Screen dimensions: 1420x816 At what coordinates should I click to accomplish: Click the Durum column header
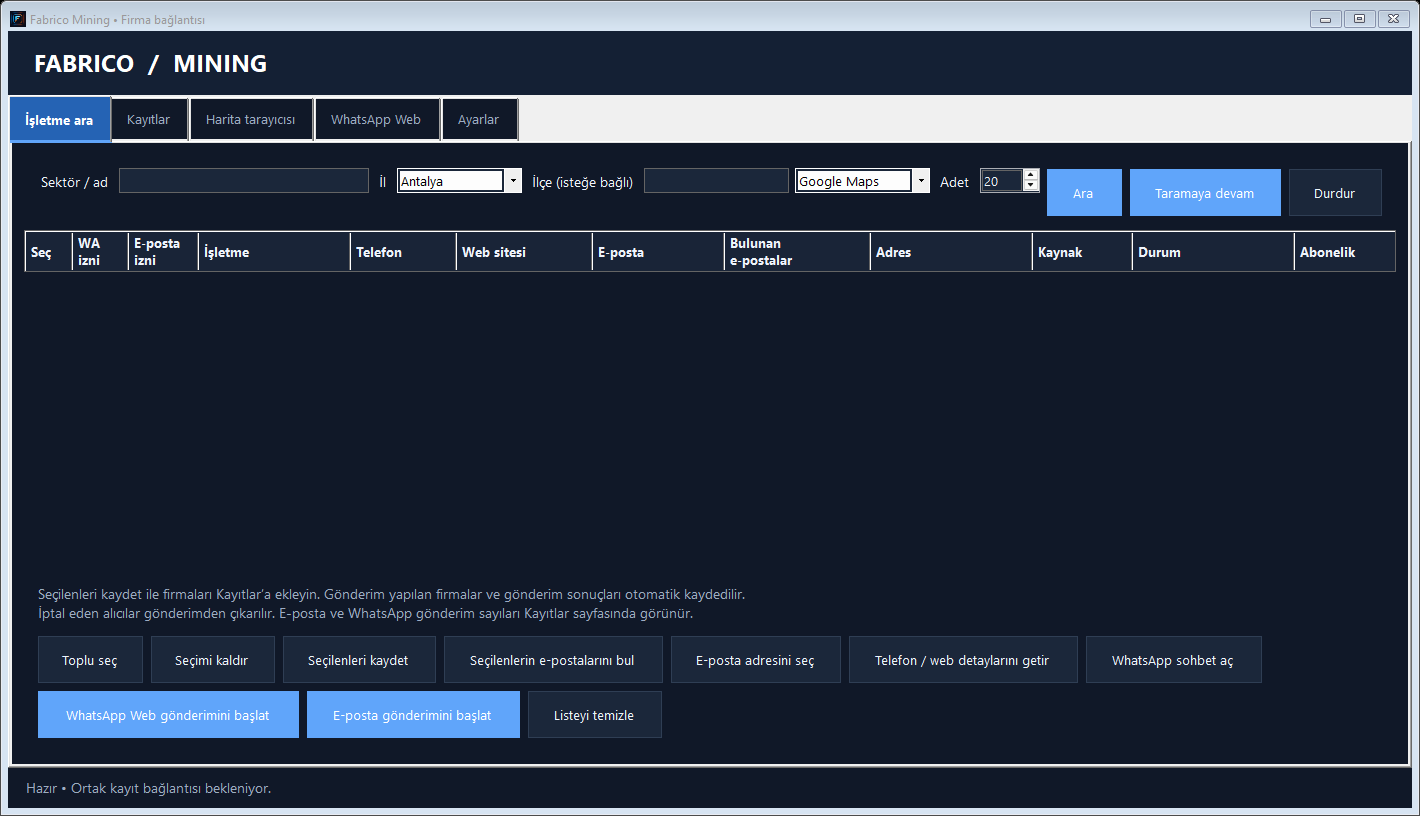[x=1213, y=252]
